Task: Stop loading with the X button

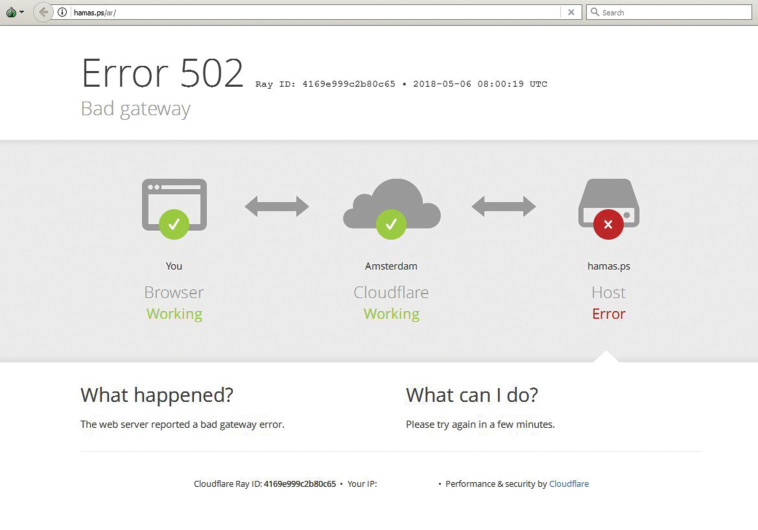Action: point(571,12)
